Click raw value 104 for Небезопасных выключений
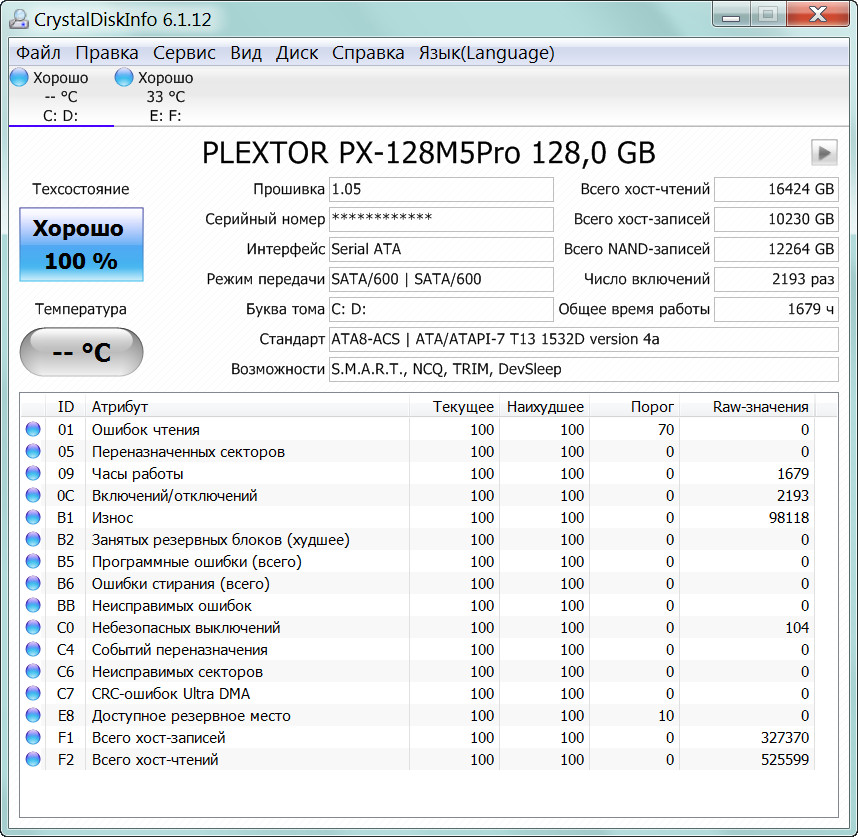The height and width of the screenshot is (837, 858). tap(797, 627)
